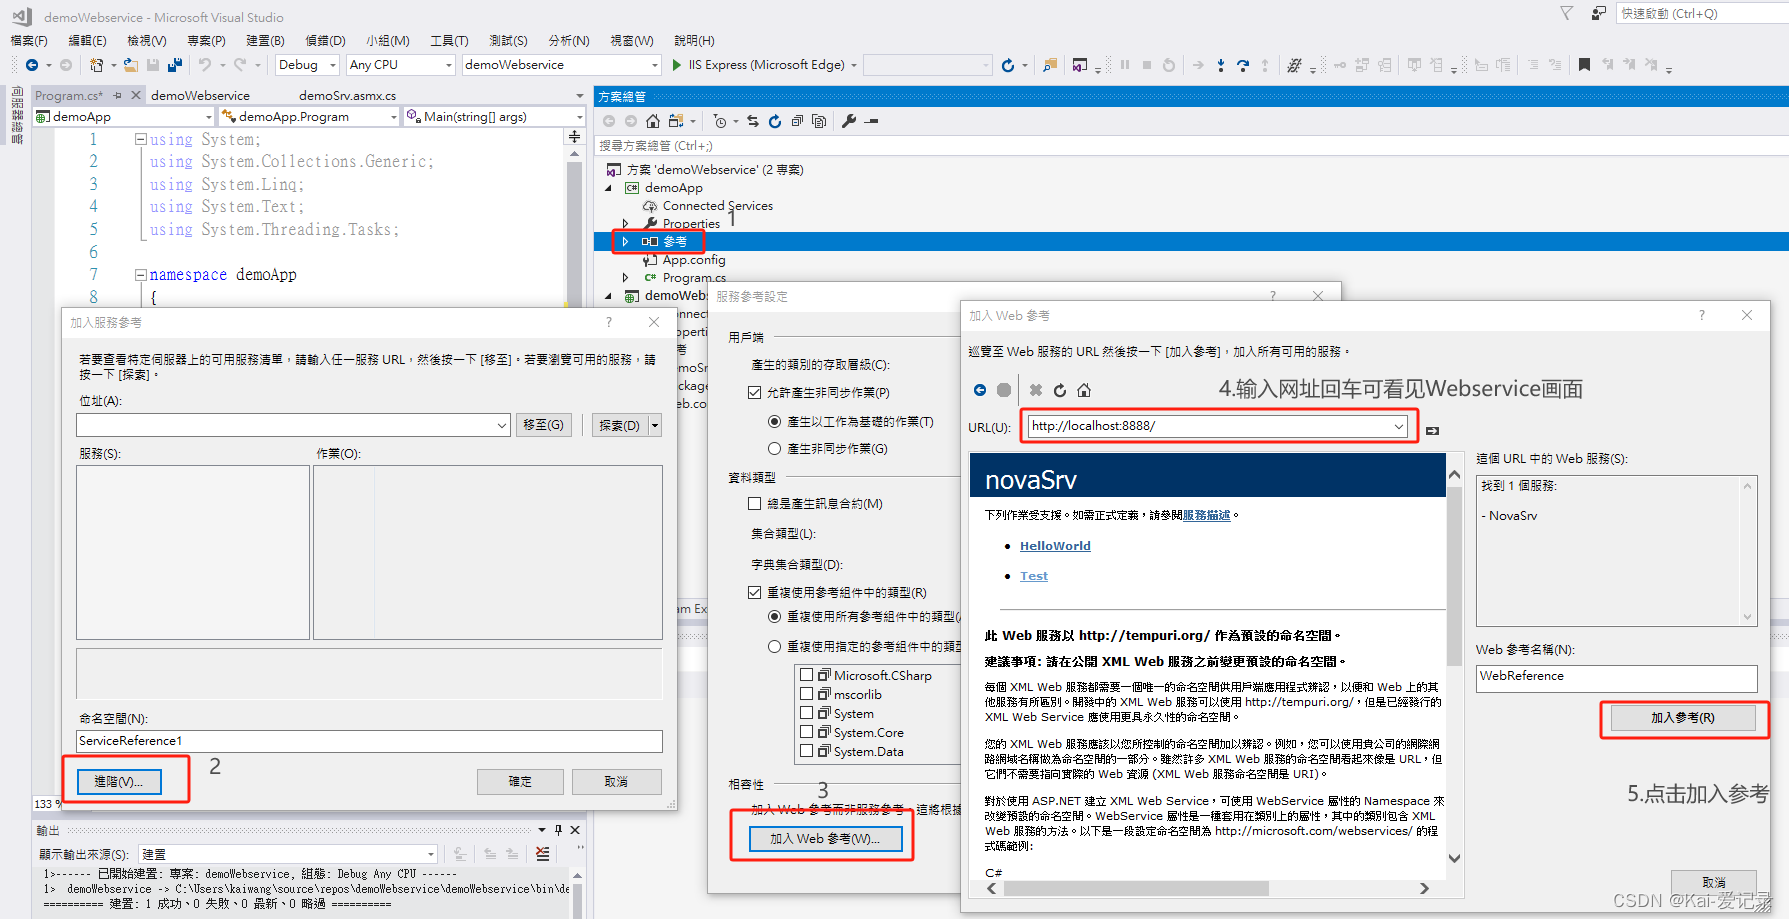Click Sync with Active Document in Solution Explorer
This screenshot has width=1789, height=919.
753,121
